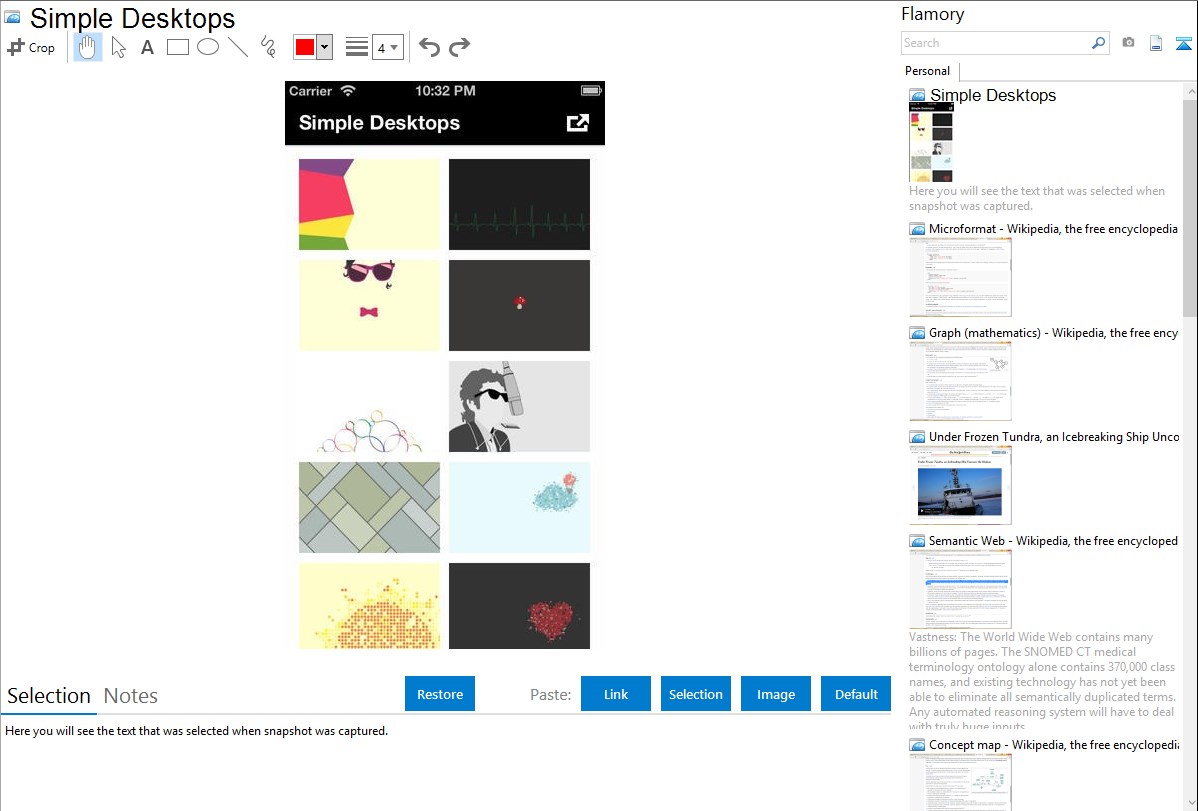Open the Concept map - Wikipedia entry
Image resolution: width=1198 pixels, height=811 pixels.
pyautogui.click(x=1053, y=744)
